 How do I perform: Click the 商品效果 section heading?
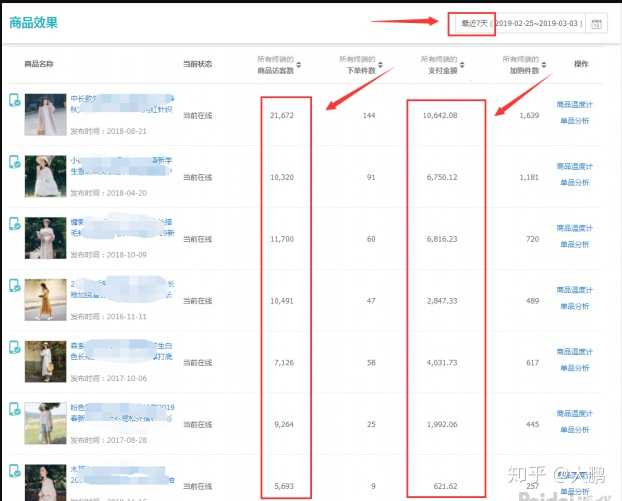point(33,21)
